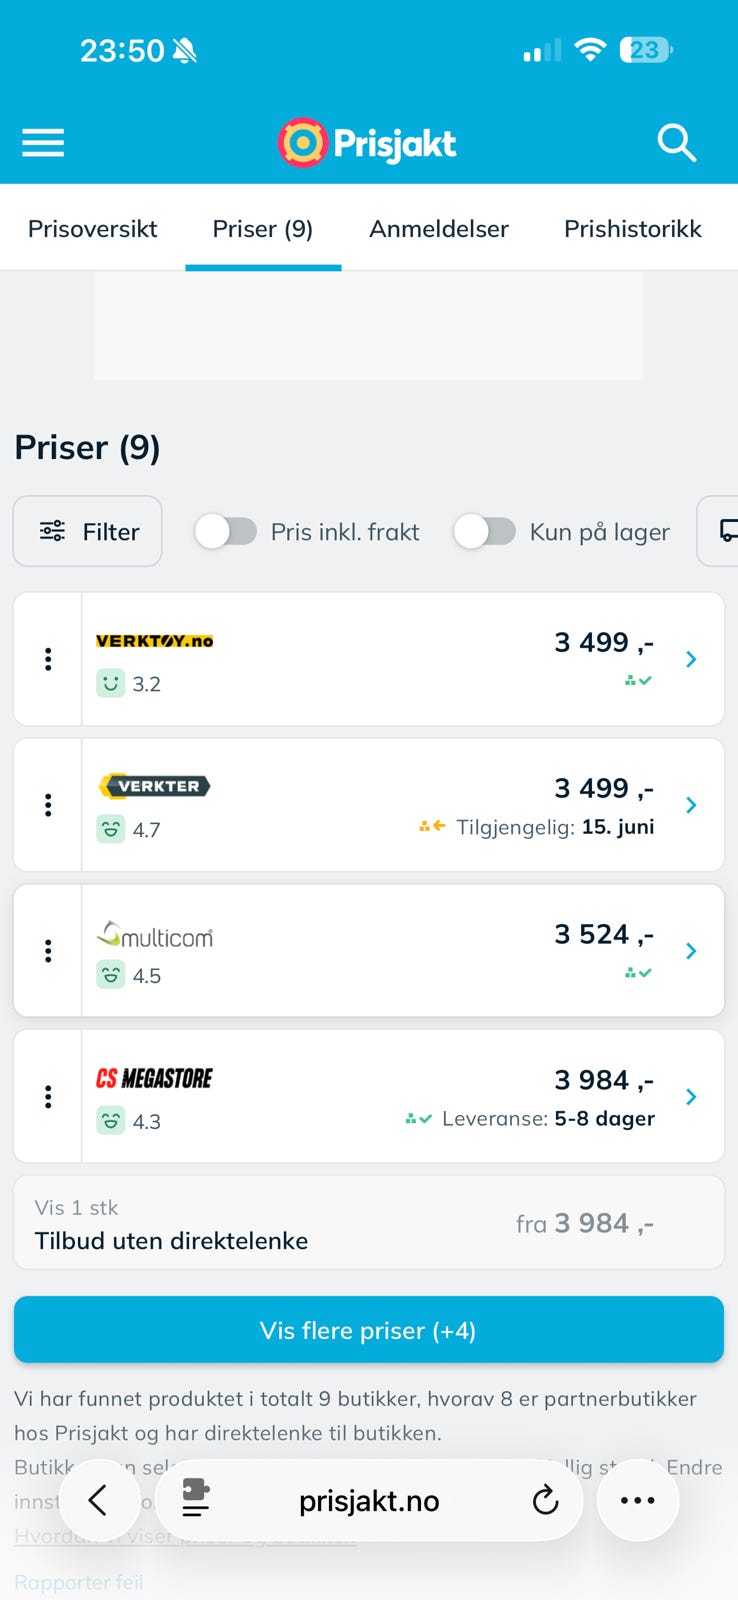
Task: Open browser more options ellipsis
Action: 638,1500
